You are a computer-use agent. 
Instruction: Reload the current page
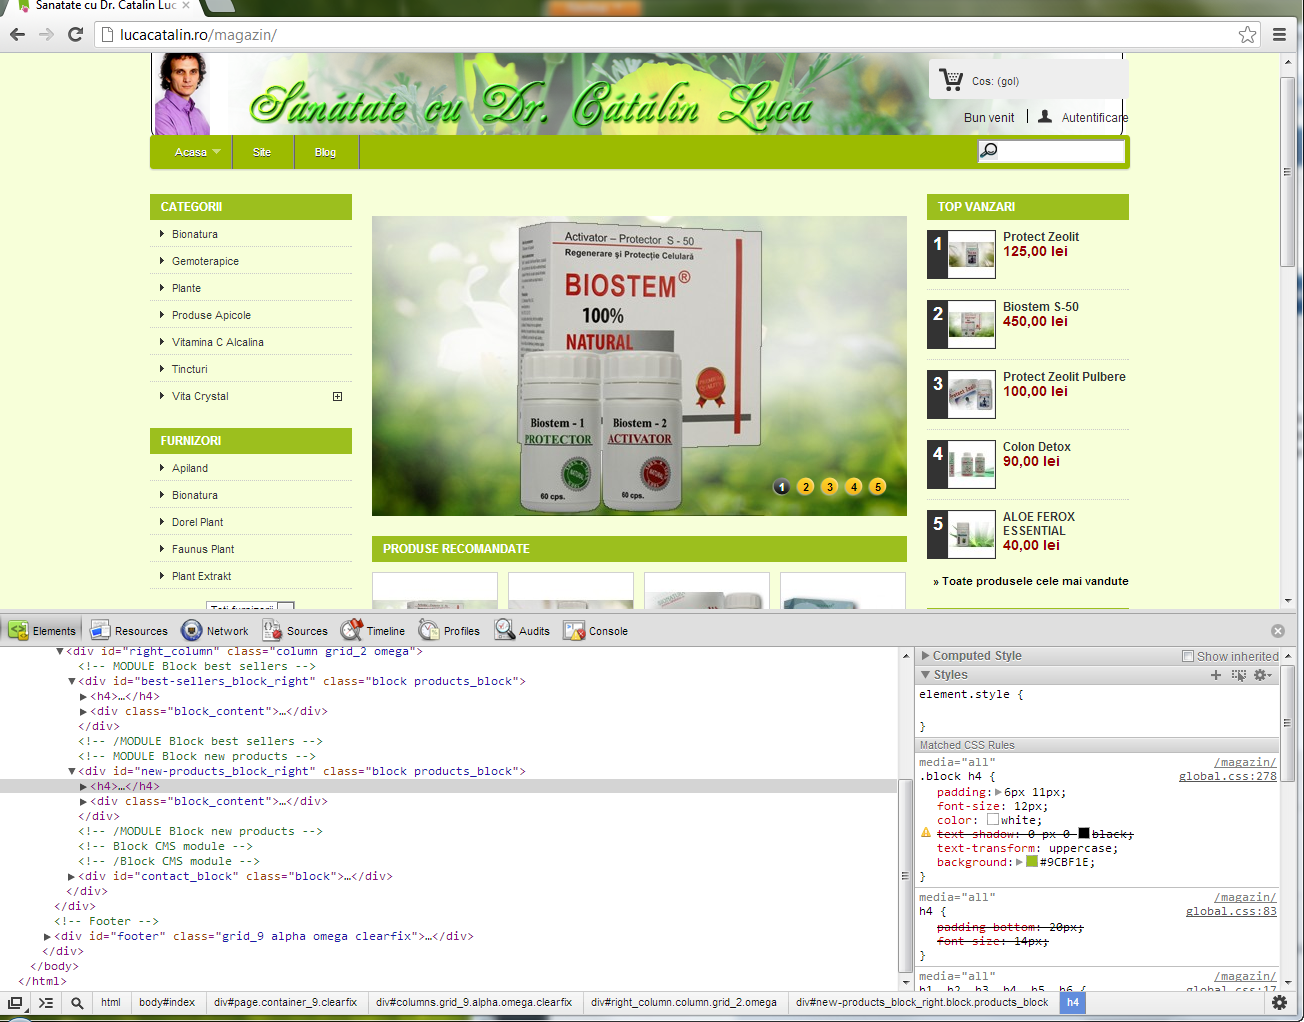click(75, 34)
